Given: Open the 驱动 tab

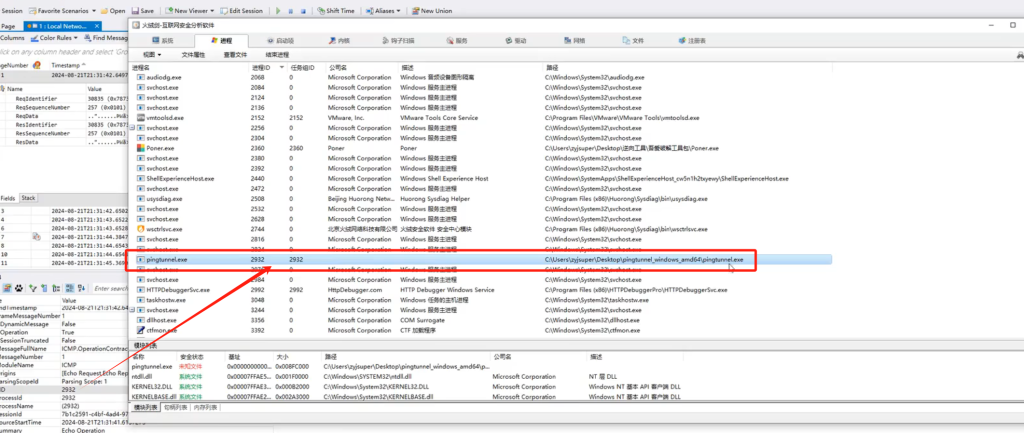Looking at the screenshot, I should pos(516,40).
